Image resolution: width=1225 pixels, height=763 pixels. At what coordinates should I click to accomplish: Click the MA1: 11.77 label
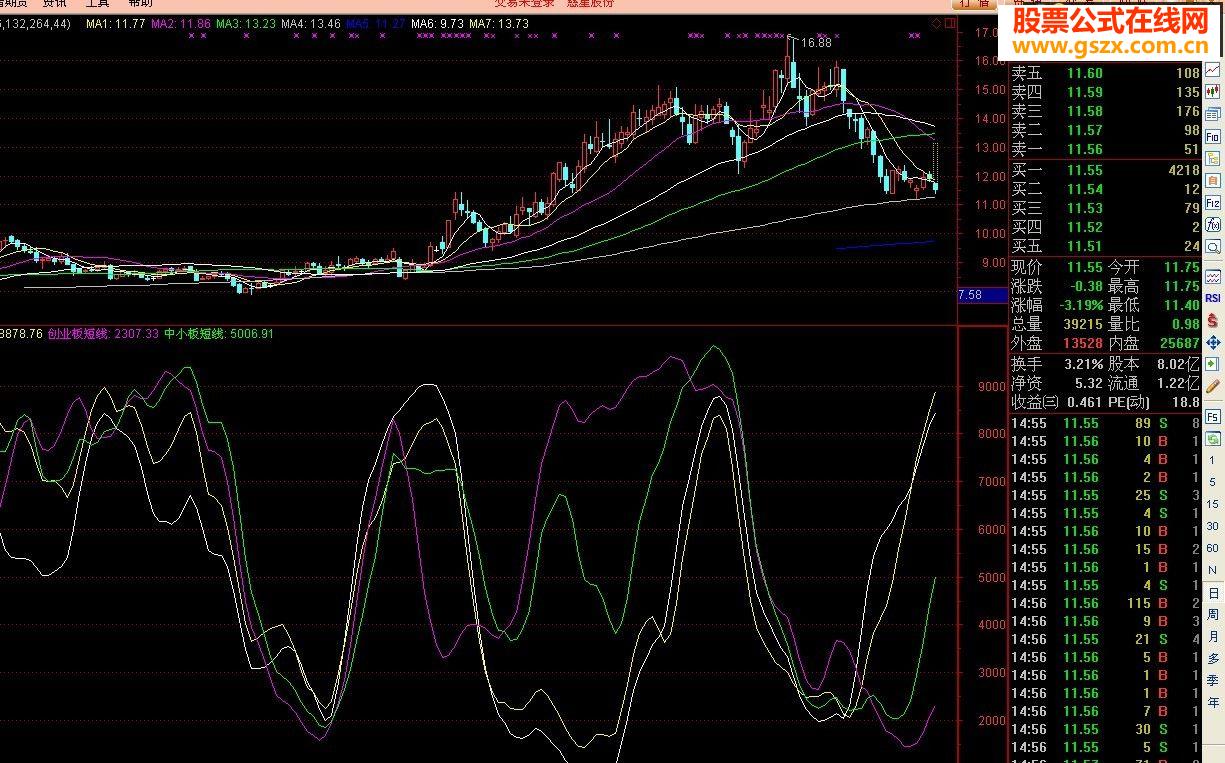coord(115,23)
